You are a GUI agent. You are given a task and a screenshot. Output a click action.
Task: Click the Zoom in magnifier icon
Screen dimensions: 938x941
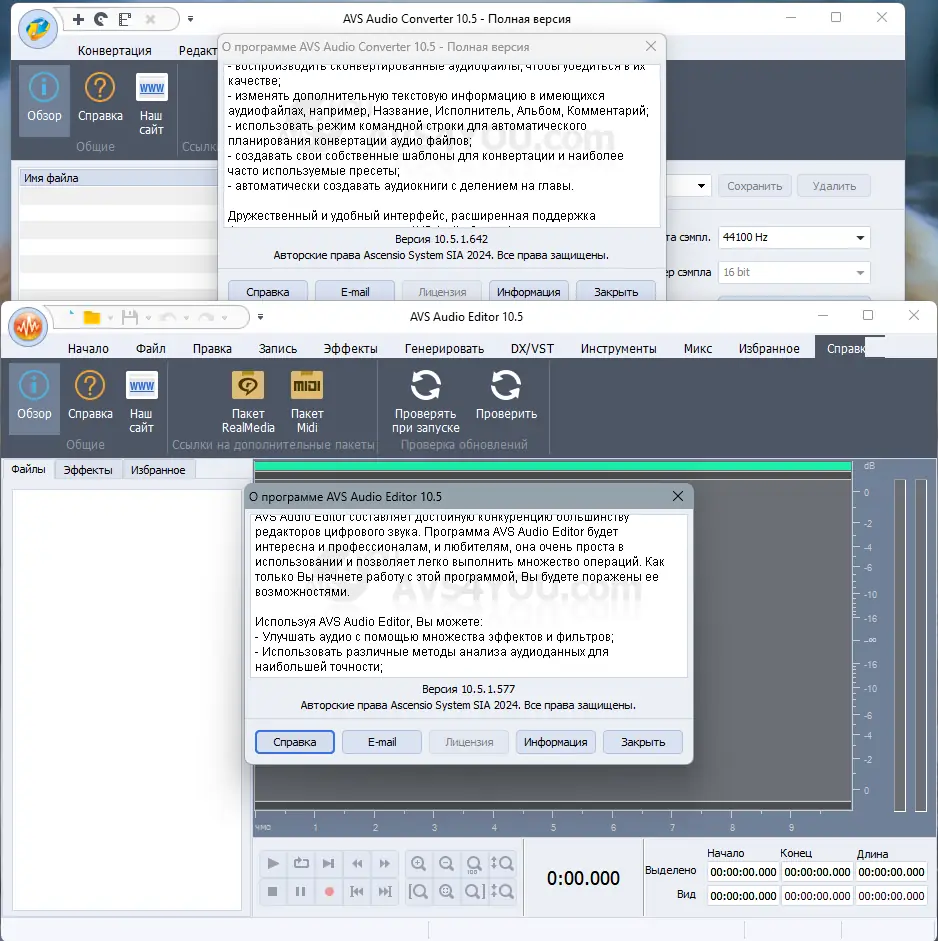point(418,863)
